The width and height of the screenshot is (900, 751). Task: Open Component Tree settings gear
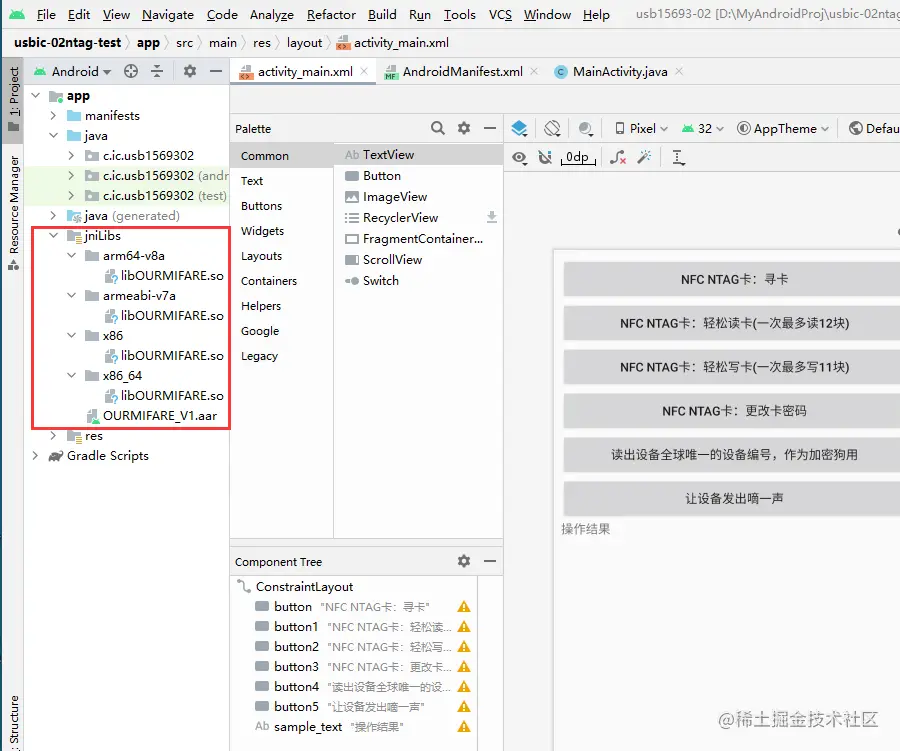tap(464, 561)
